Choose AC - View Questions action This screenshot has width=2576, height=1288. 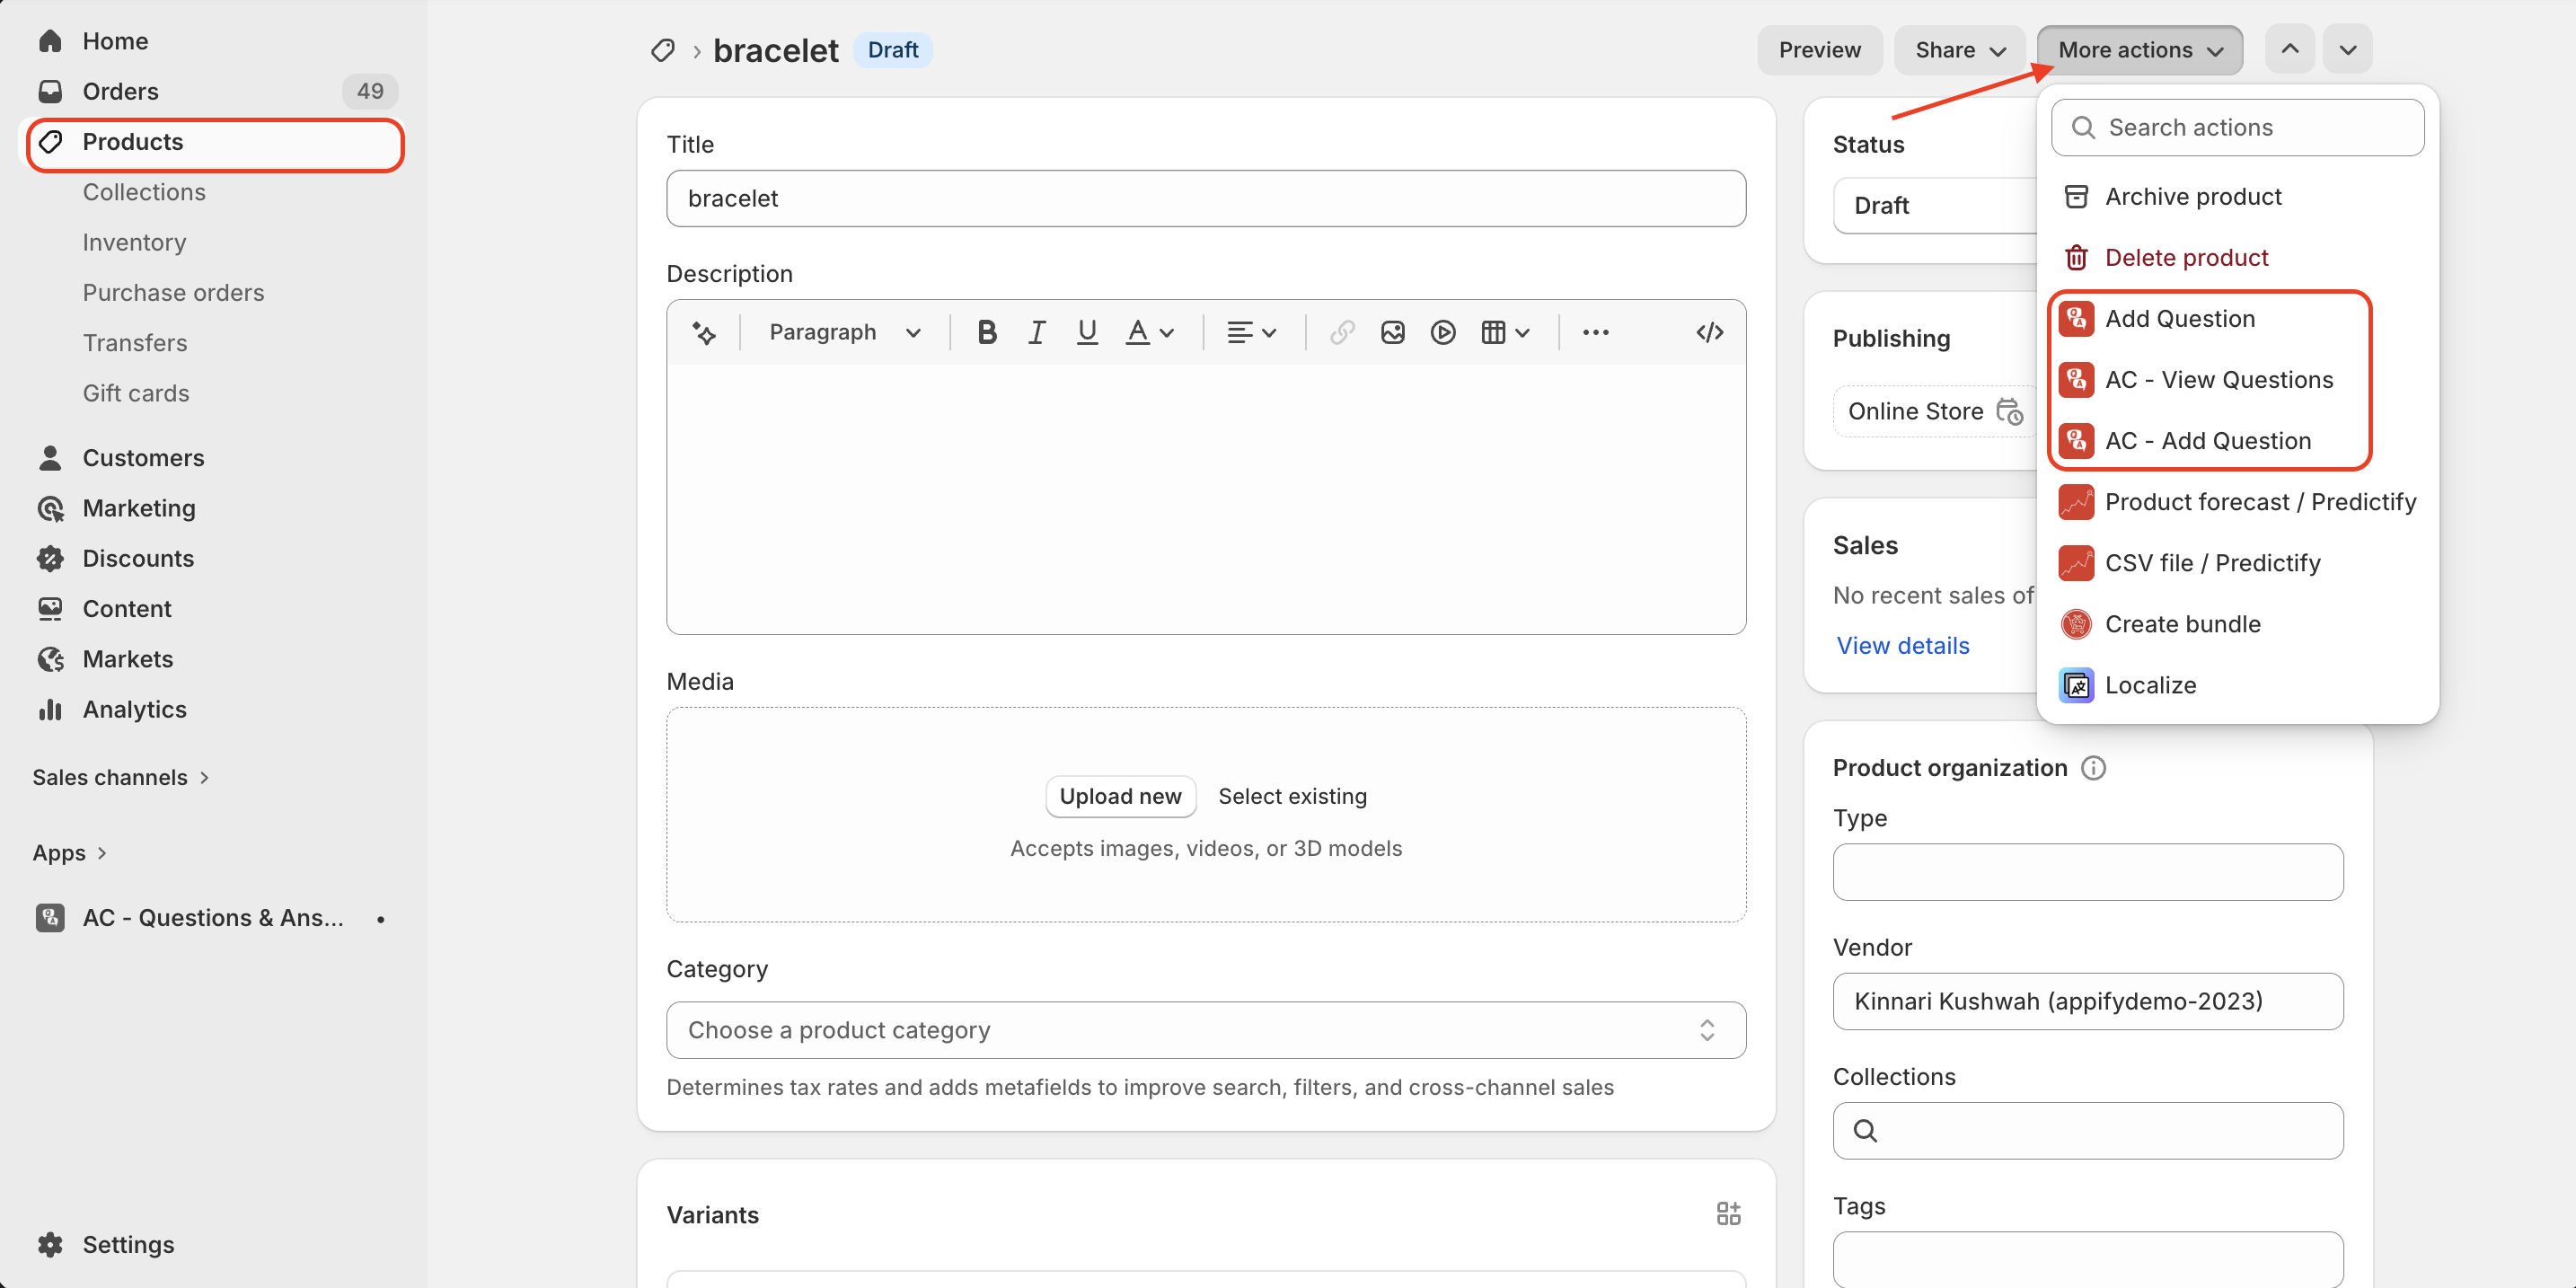[2218, 380]
